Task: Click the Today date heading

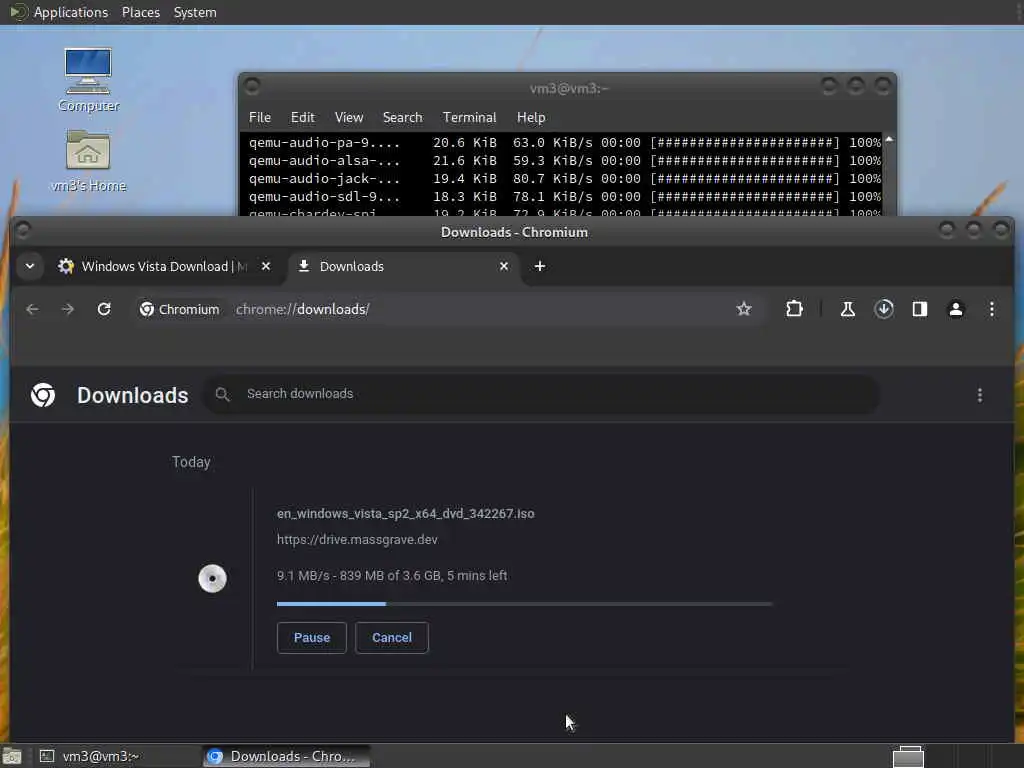Action: tap(191, 462)
